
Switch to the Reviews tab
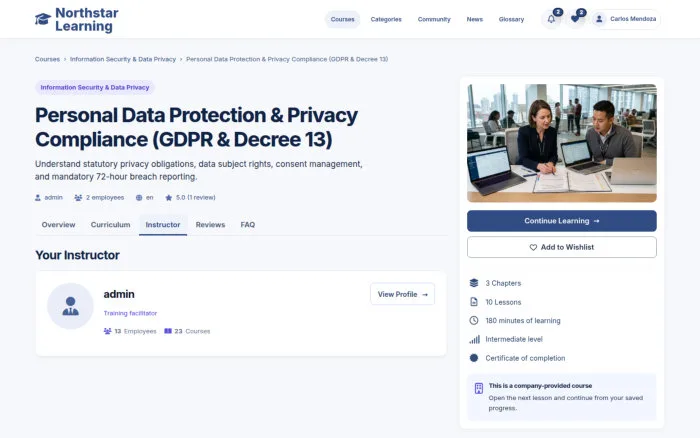(210, 225)
